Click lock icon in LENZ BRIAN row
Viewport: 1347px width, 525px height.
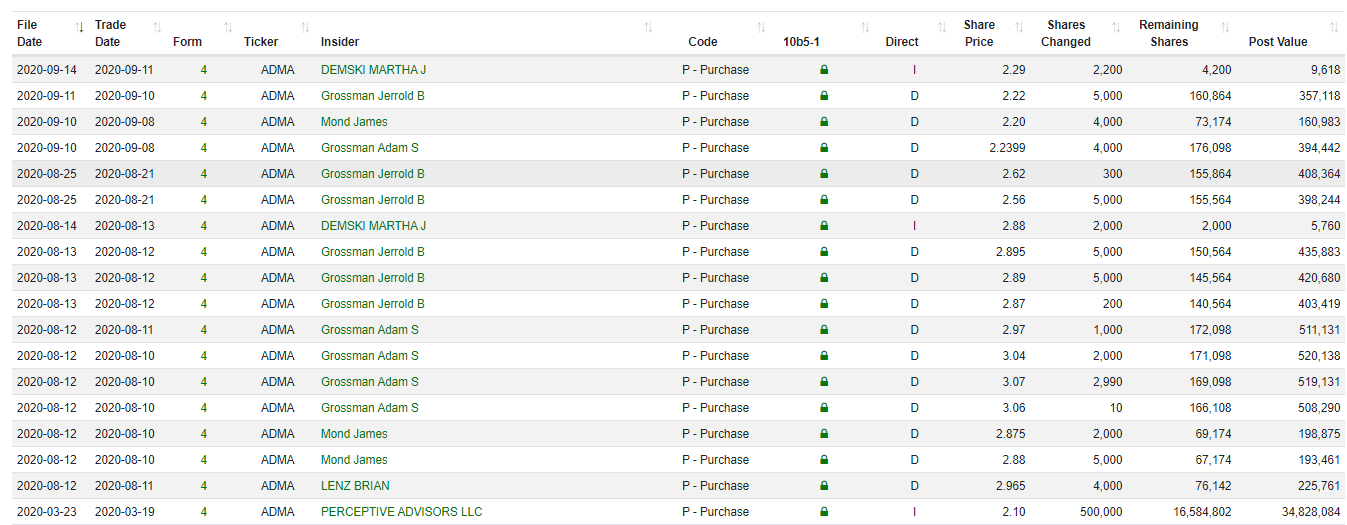click(x=824, y=486)
